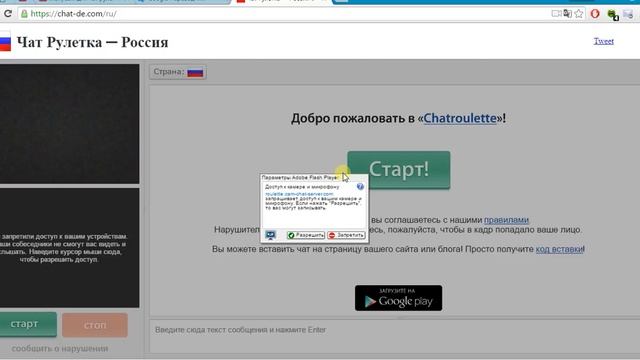The height and width of the screenshot is (360, 640).
Task: Click the blue help question icon in Flash dialog
Action: point(360,187)
